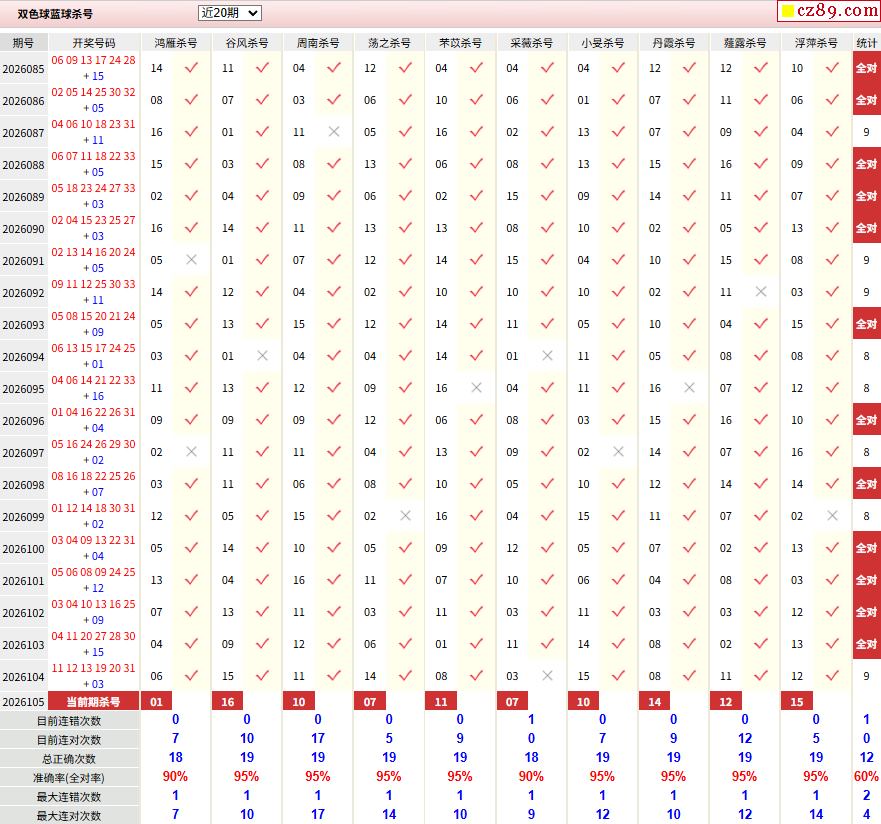This screenshot has height=824, width=881.
Task: Open the 近20期 period dropdown
Action: coord(229,12)
